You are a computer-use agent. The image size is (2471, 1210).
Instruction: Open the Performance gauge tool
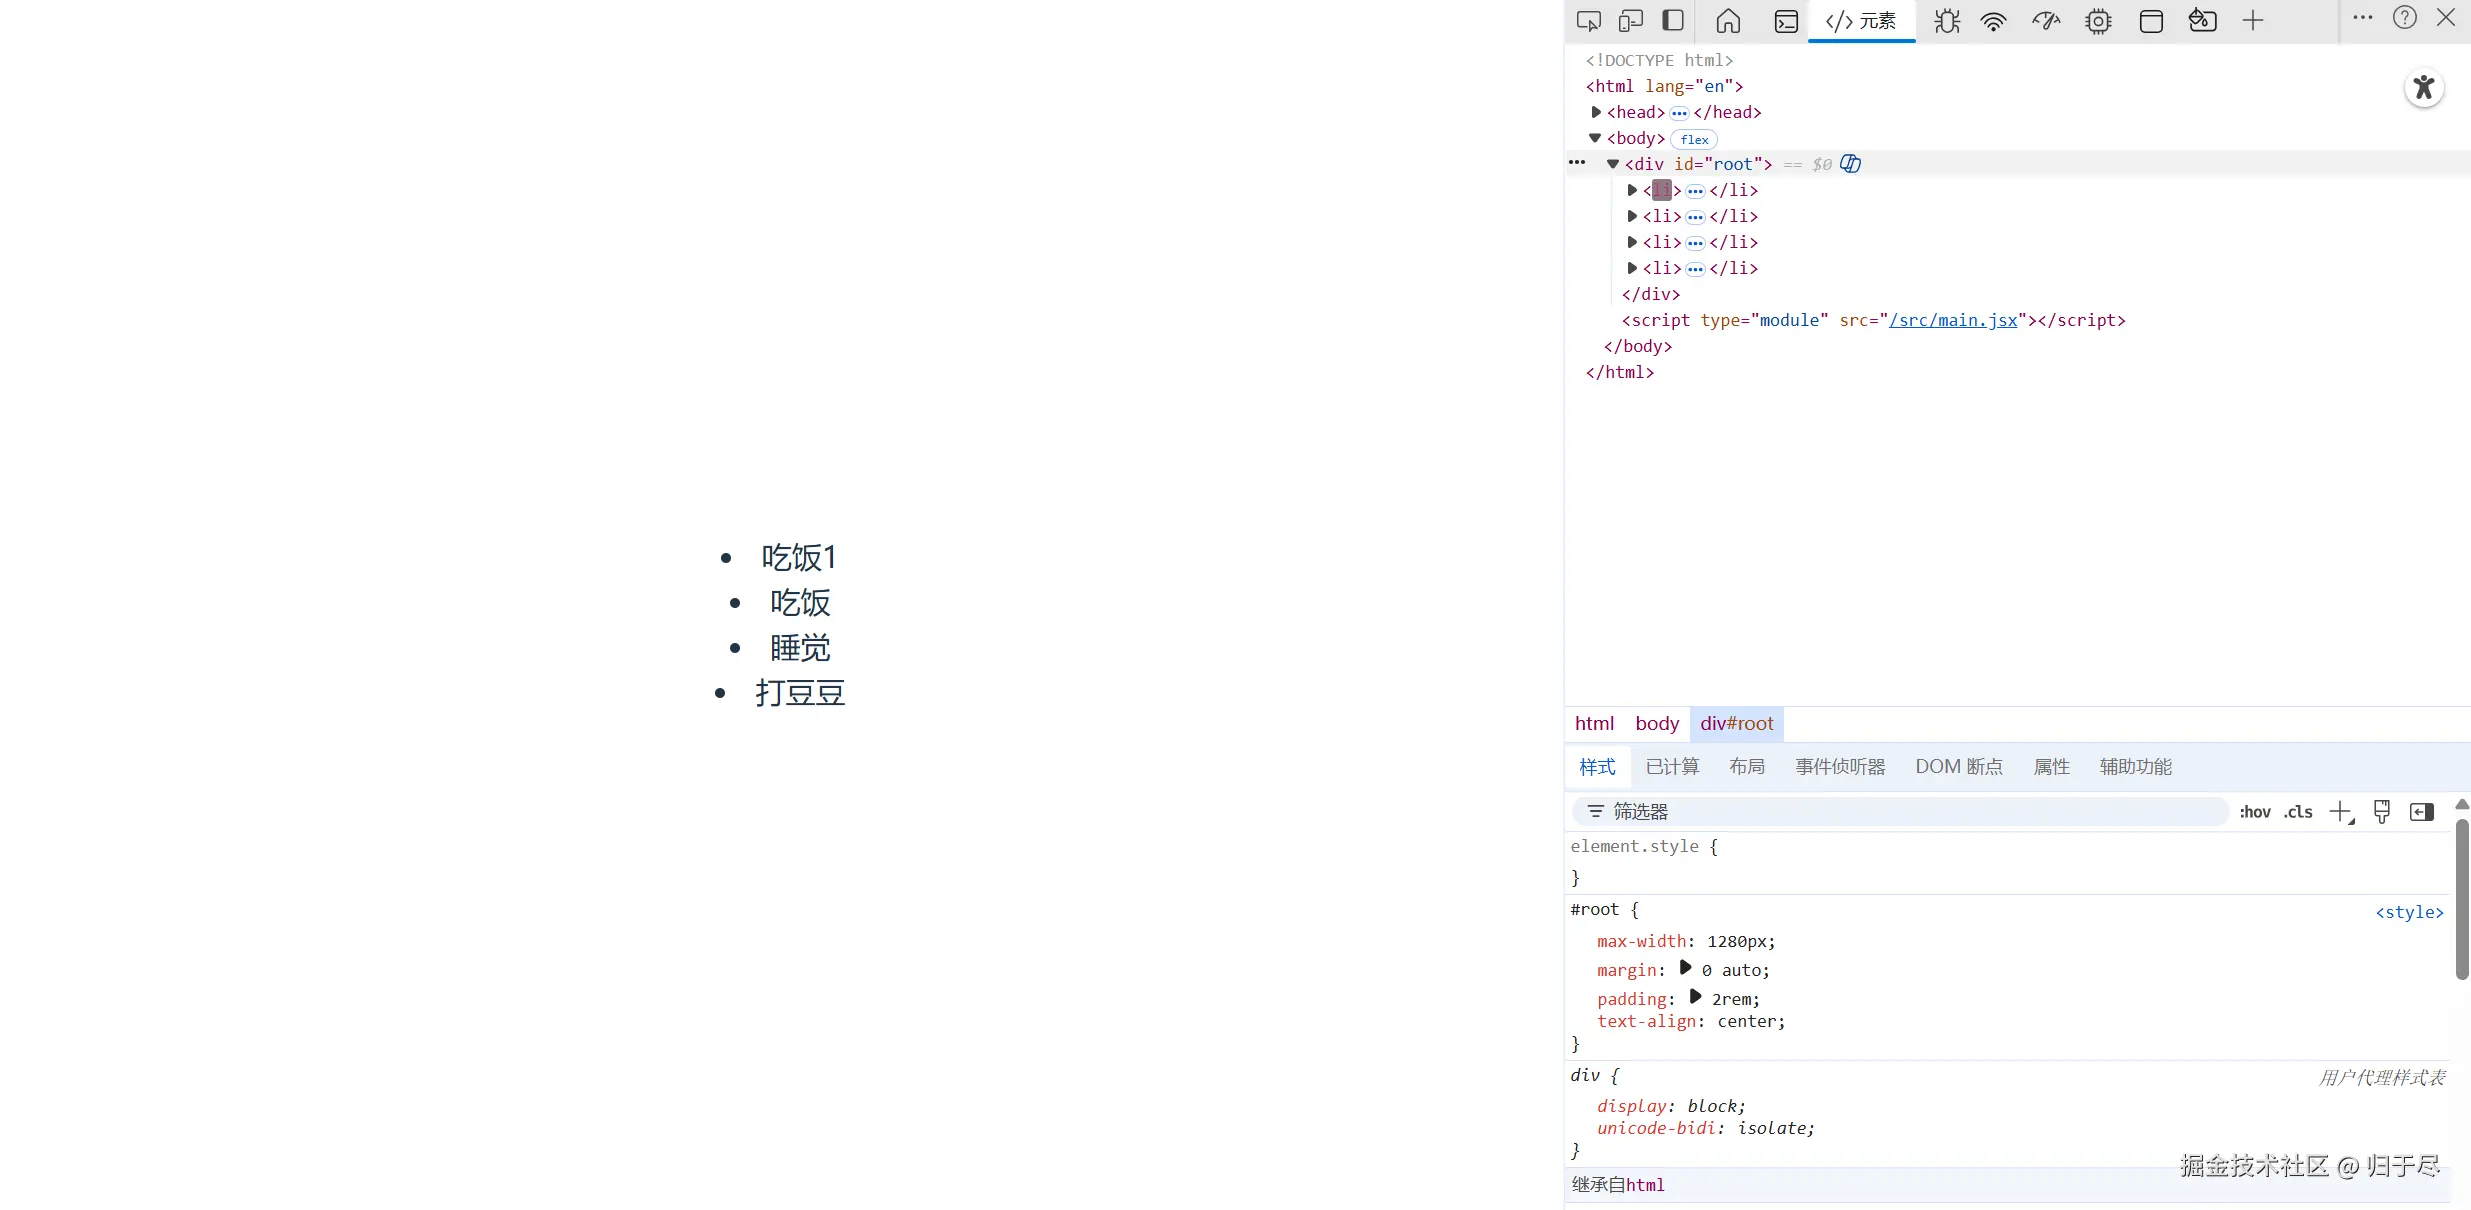coord(2046,21)
